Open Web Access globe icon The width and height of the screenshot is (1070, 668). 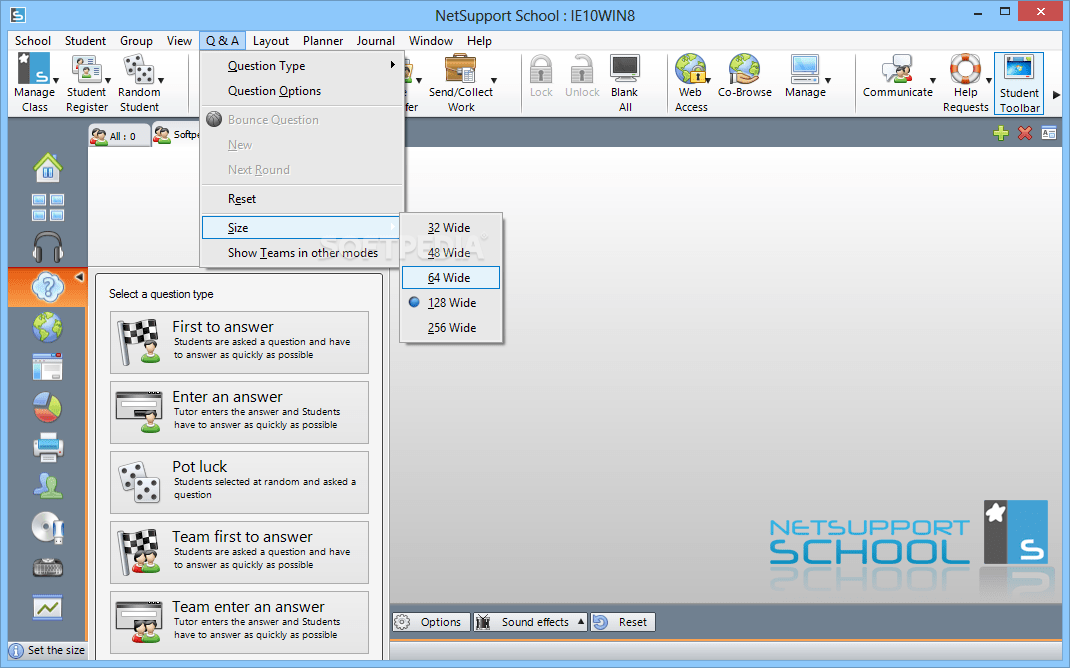pyautogui.click(x=691, y=83)
